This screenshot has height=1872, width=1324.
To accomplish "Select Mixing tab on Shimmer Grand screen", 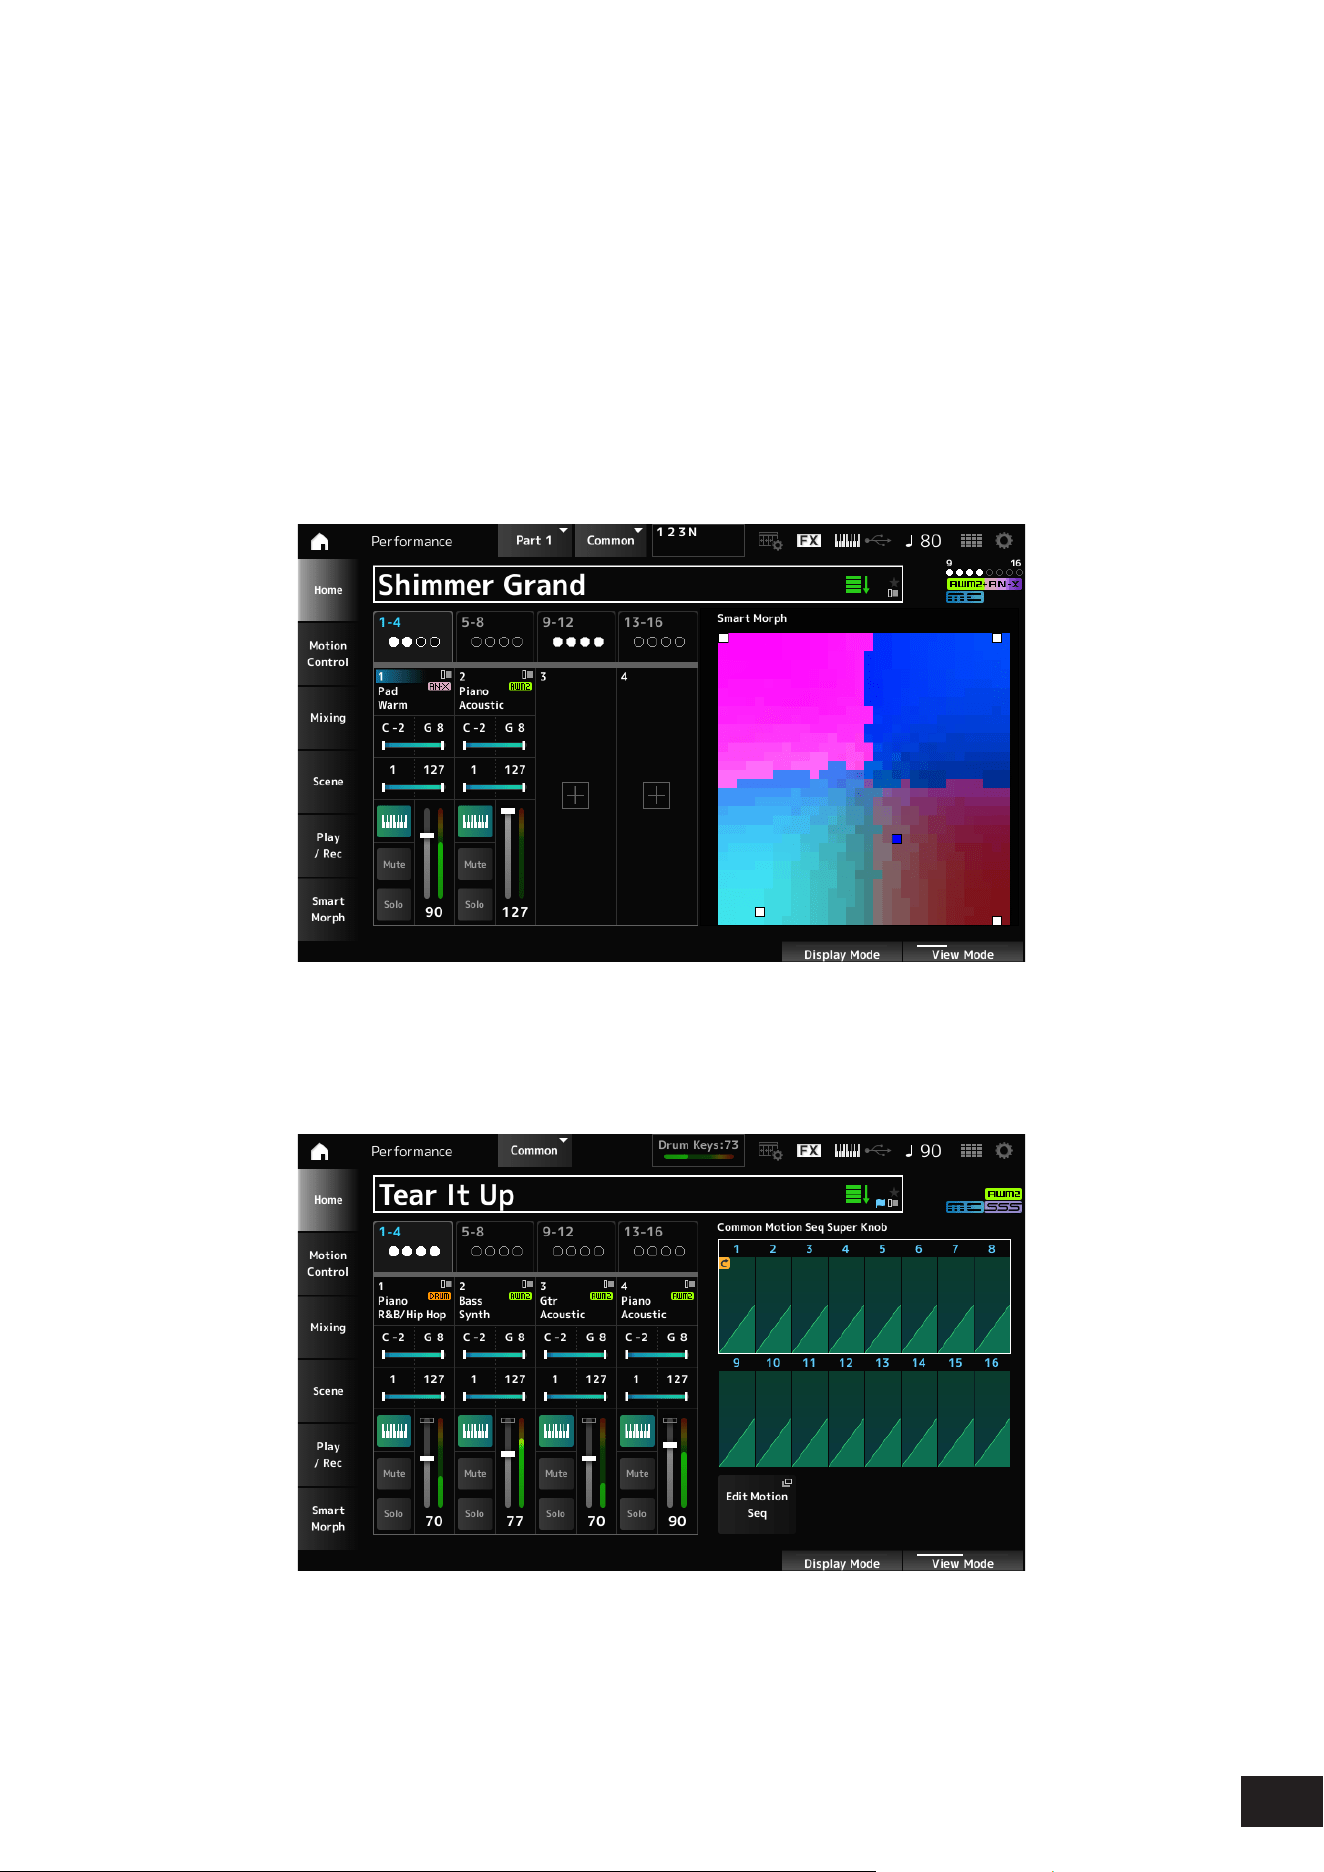I will [x=328, y=718].
